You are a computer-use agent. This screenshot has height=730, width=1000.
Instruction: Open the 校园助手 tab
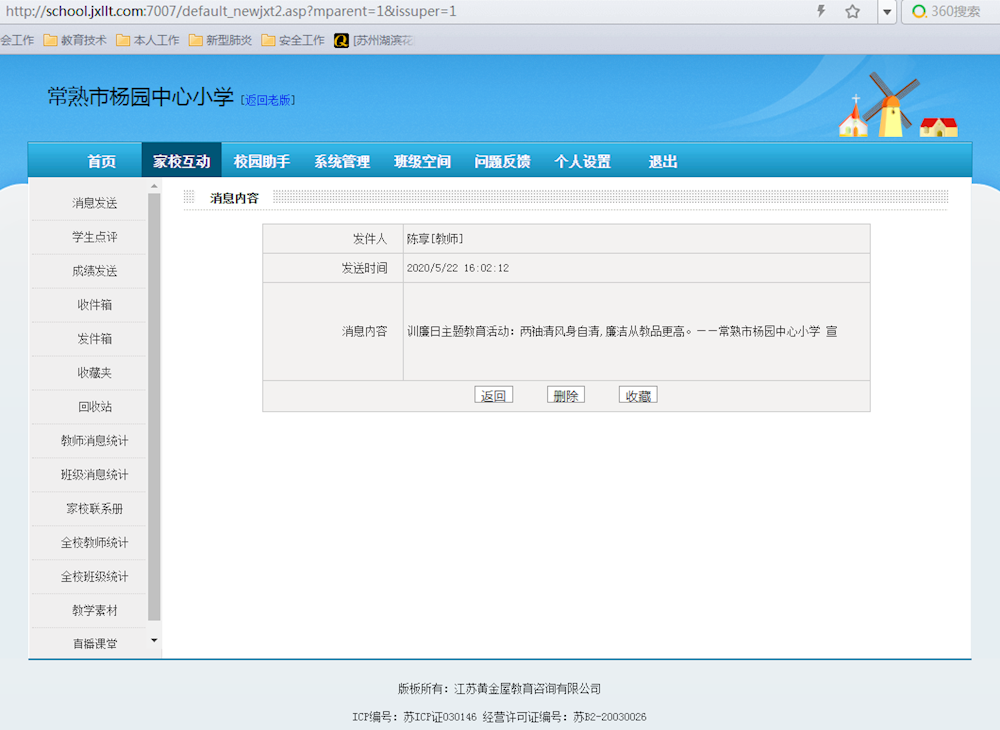pos(261,161)
